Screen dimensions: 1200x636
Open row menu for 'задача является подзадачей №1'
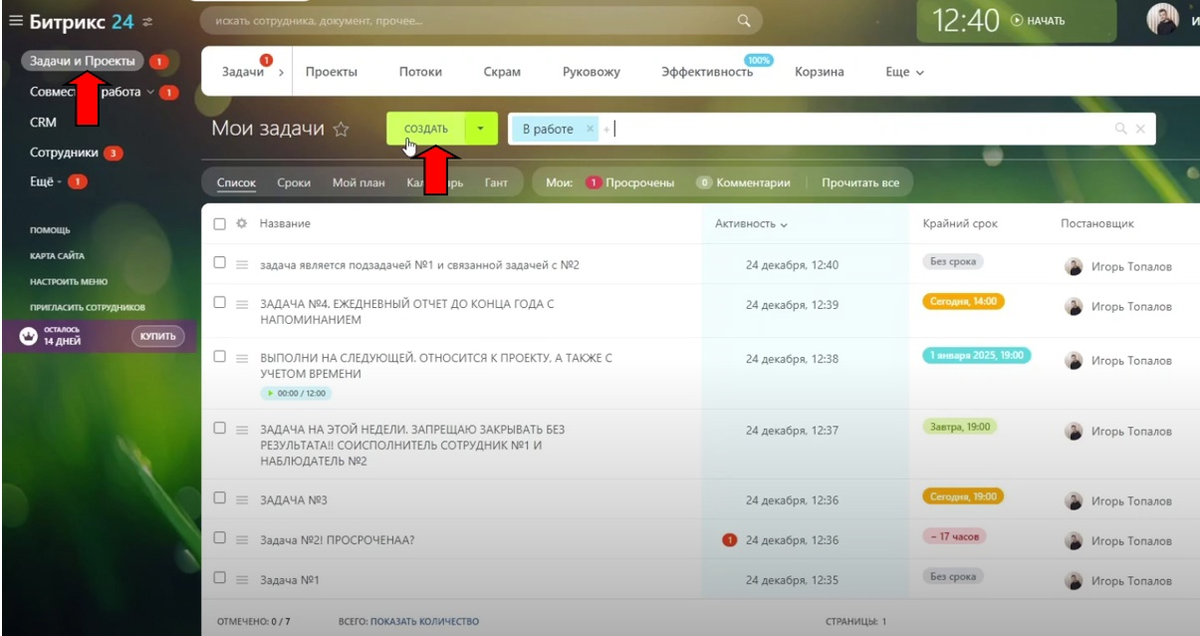pos(242,265)
